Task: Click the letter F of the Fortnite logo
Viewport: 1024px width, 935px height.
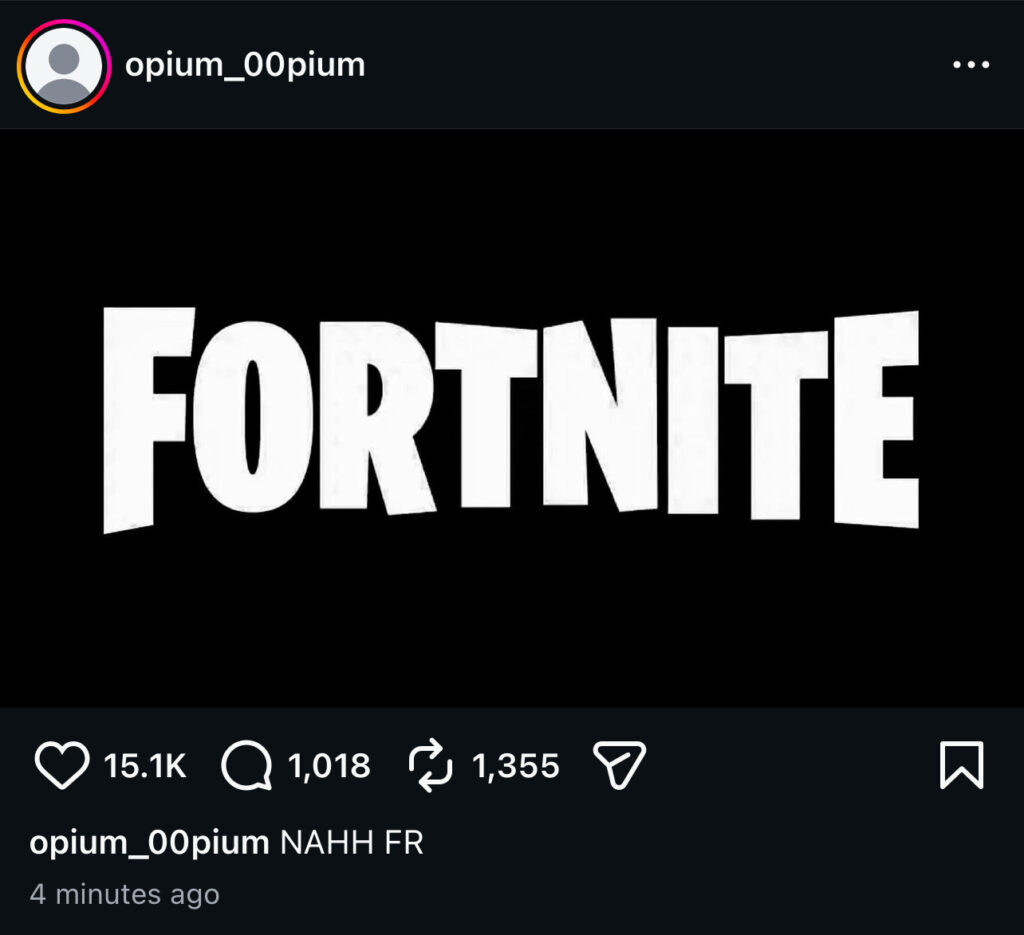Action: [146, 420]
